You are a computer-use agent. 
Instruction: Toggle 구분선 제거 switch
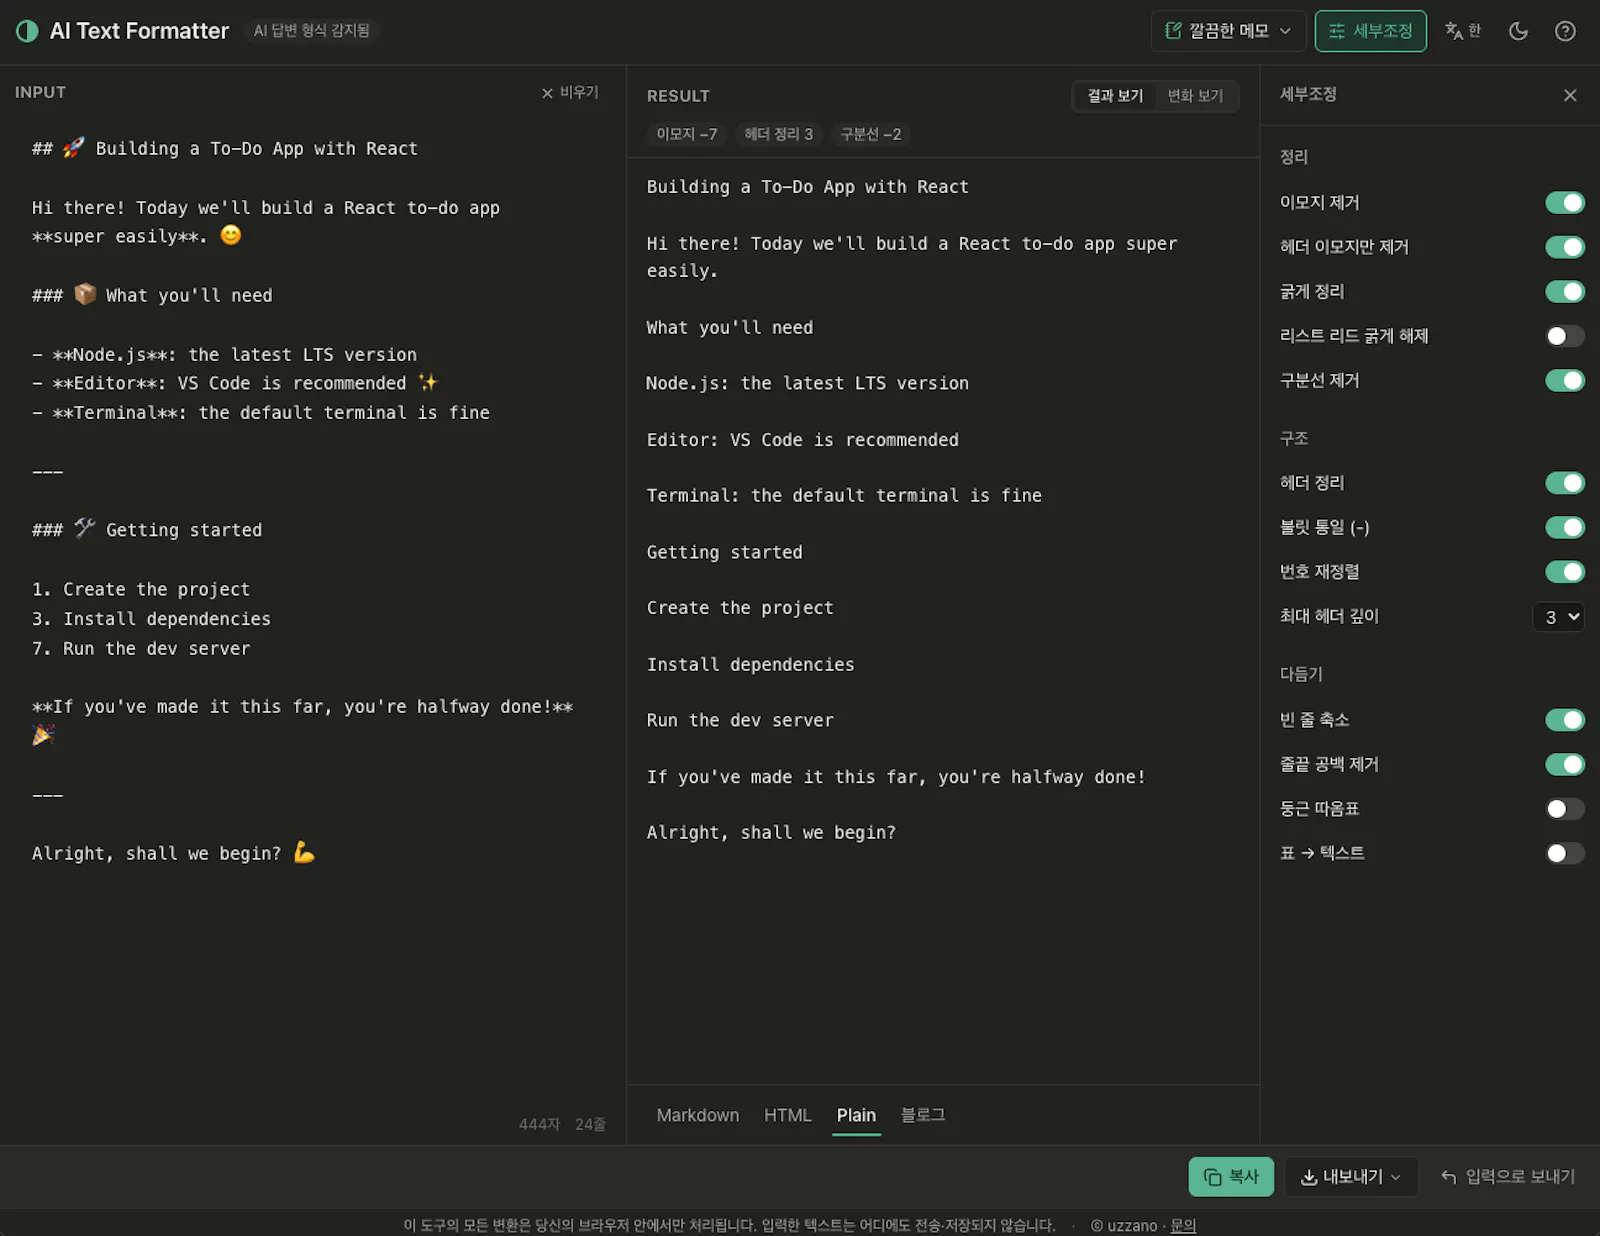1565,381
